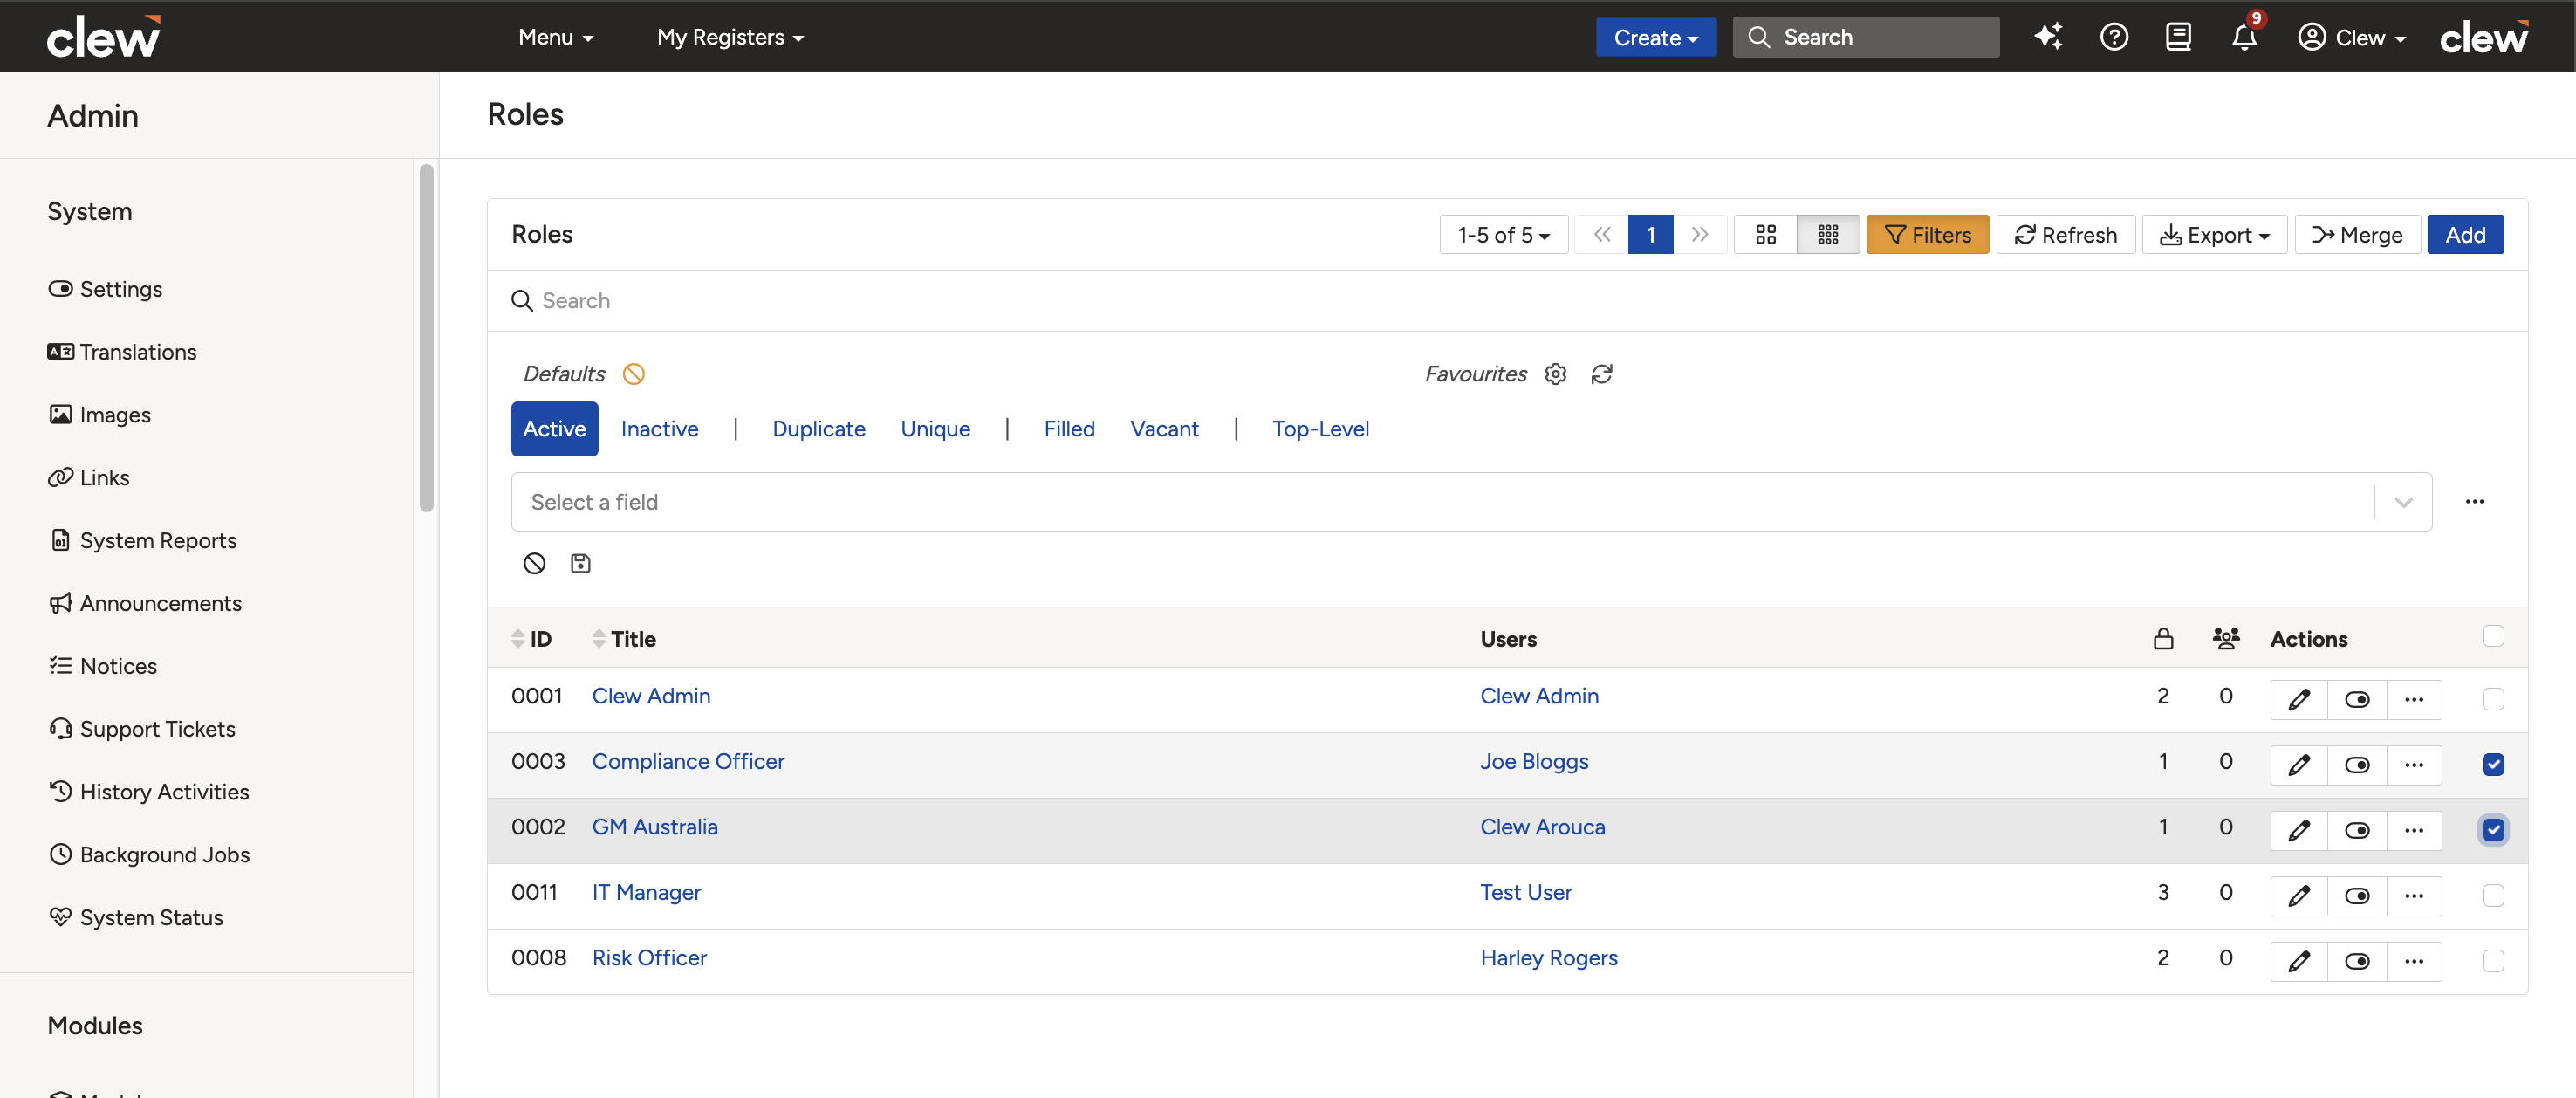The image size is (2576, 1098).
Task: Click the Add role button
Action: 2465,235
